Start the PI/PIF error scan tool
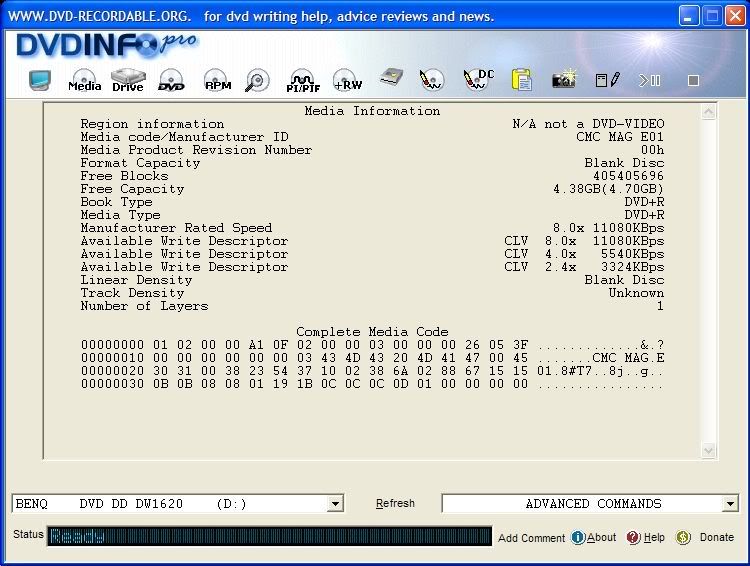The width and height of the screenshot is (750, 566). [x=303, y=80]
